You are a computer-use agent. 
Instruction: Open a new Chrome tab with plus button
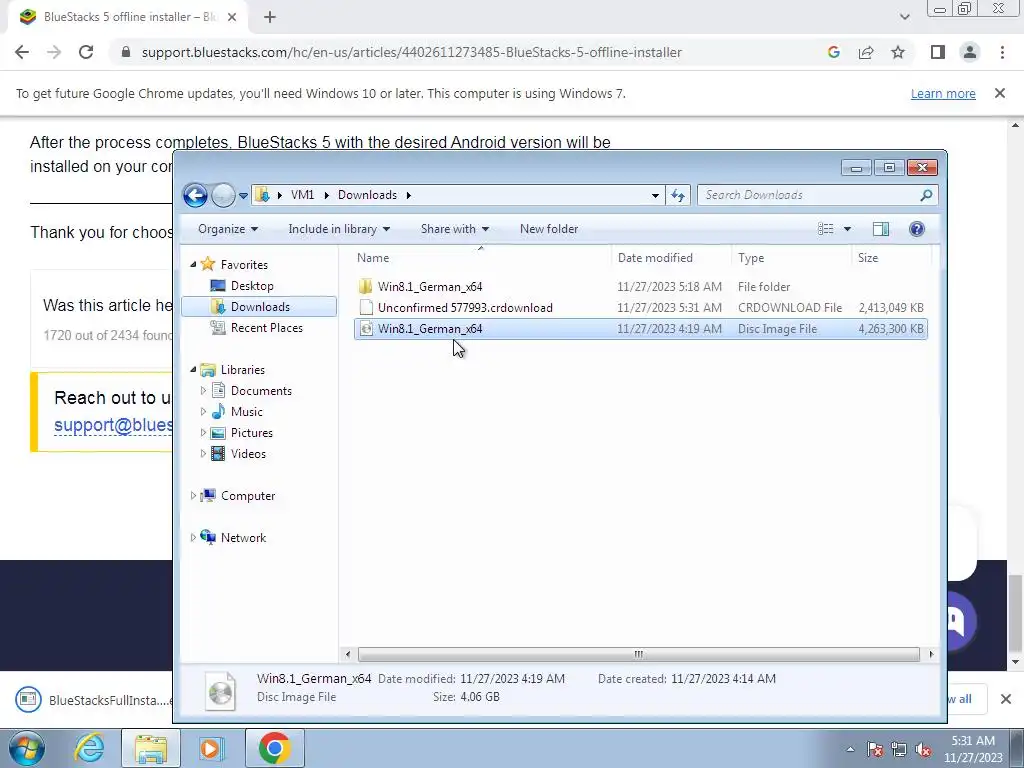pos(270,17)
